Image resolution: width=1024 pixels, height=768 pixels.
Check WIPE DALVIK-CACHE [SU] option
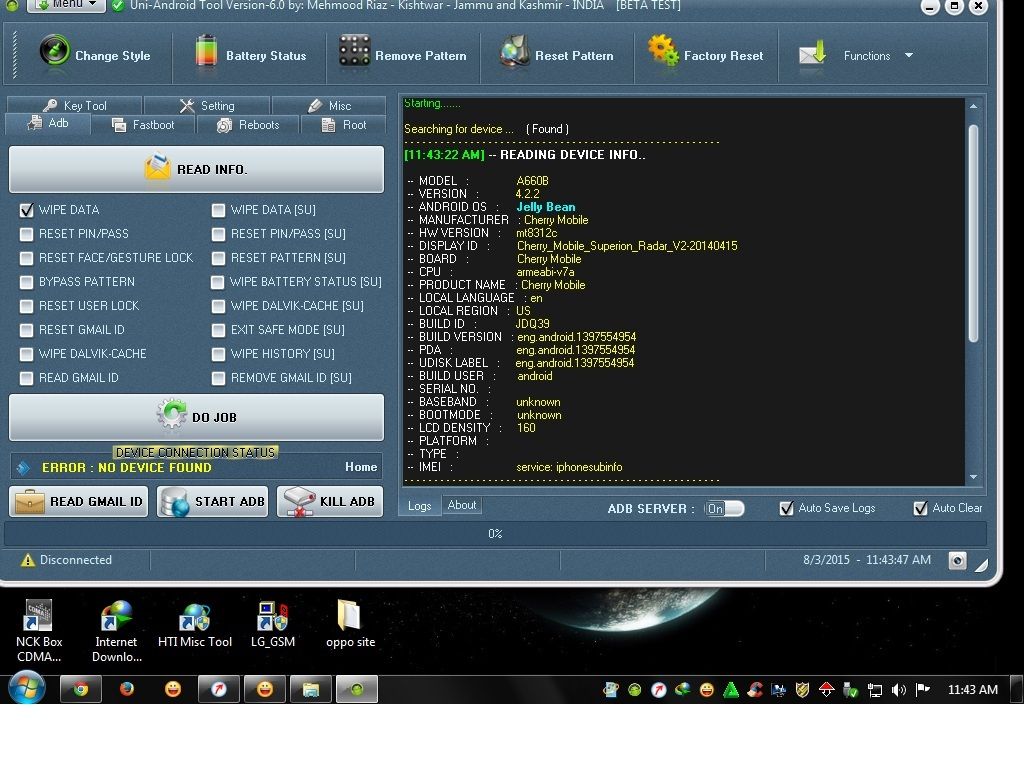click(218, 306)
